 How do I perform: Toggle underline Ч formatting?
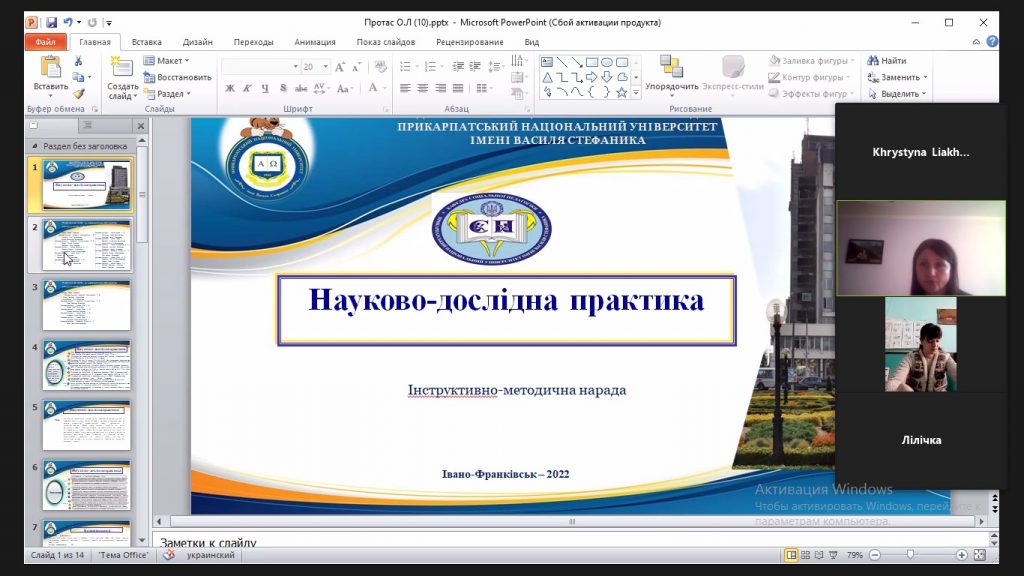pyautogui.click(x=265, y=88)
